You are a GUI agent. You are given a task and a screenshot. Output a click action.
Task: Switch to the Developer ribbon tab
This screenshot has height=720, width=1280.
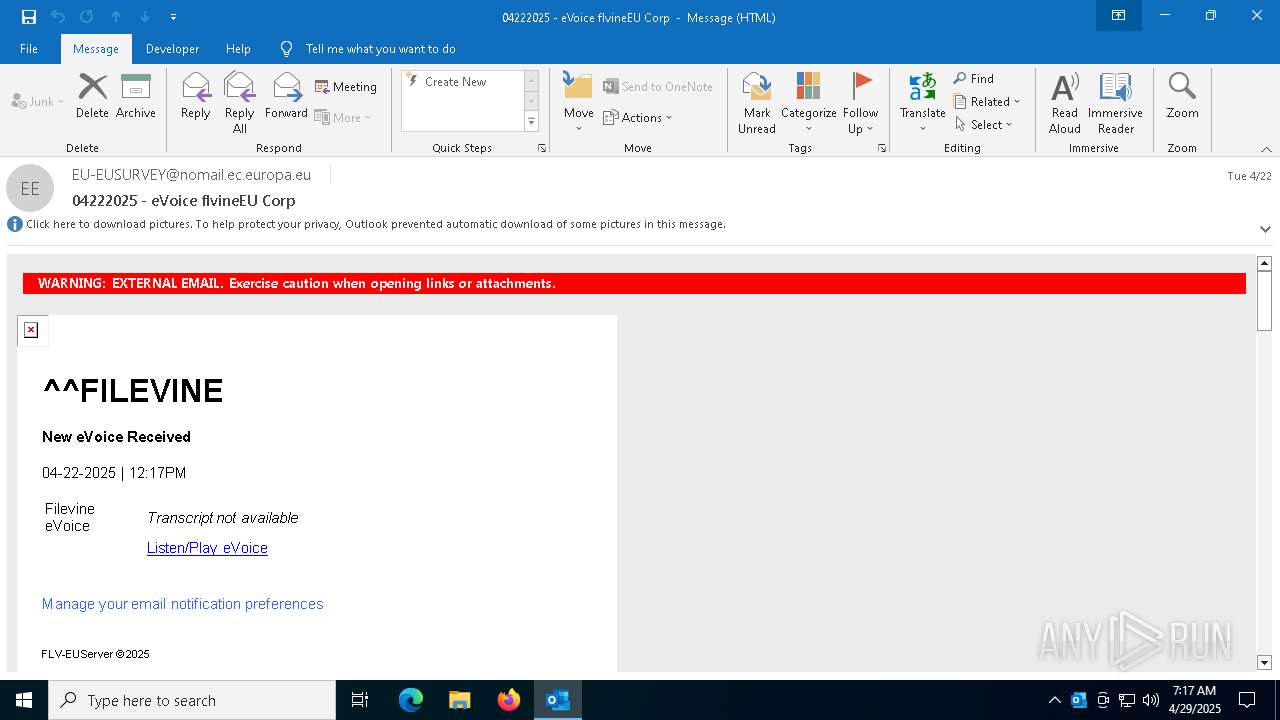coord(172,49)
